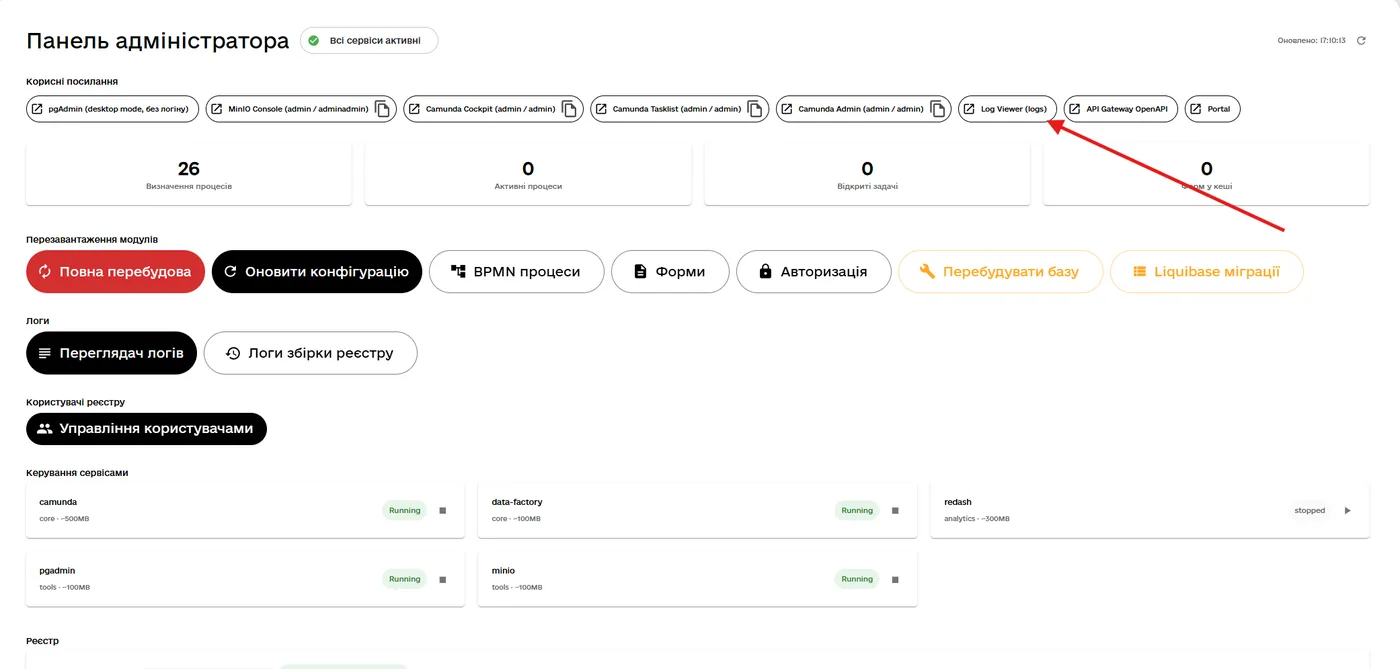Click the refresh icon beside the update time
1400x669 pixels.
[1361, 41]
